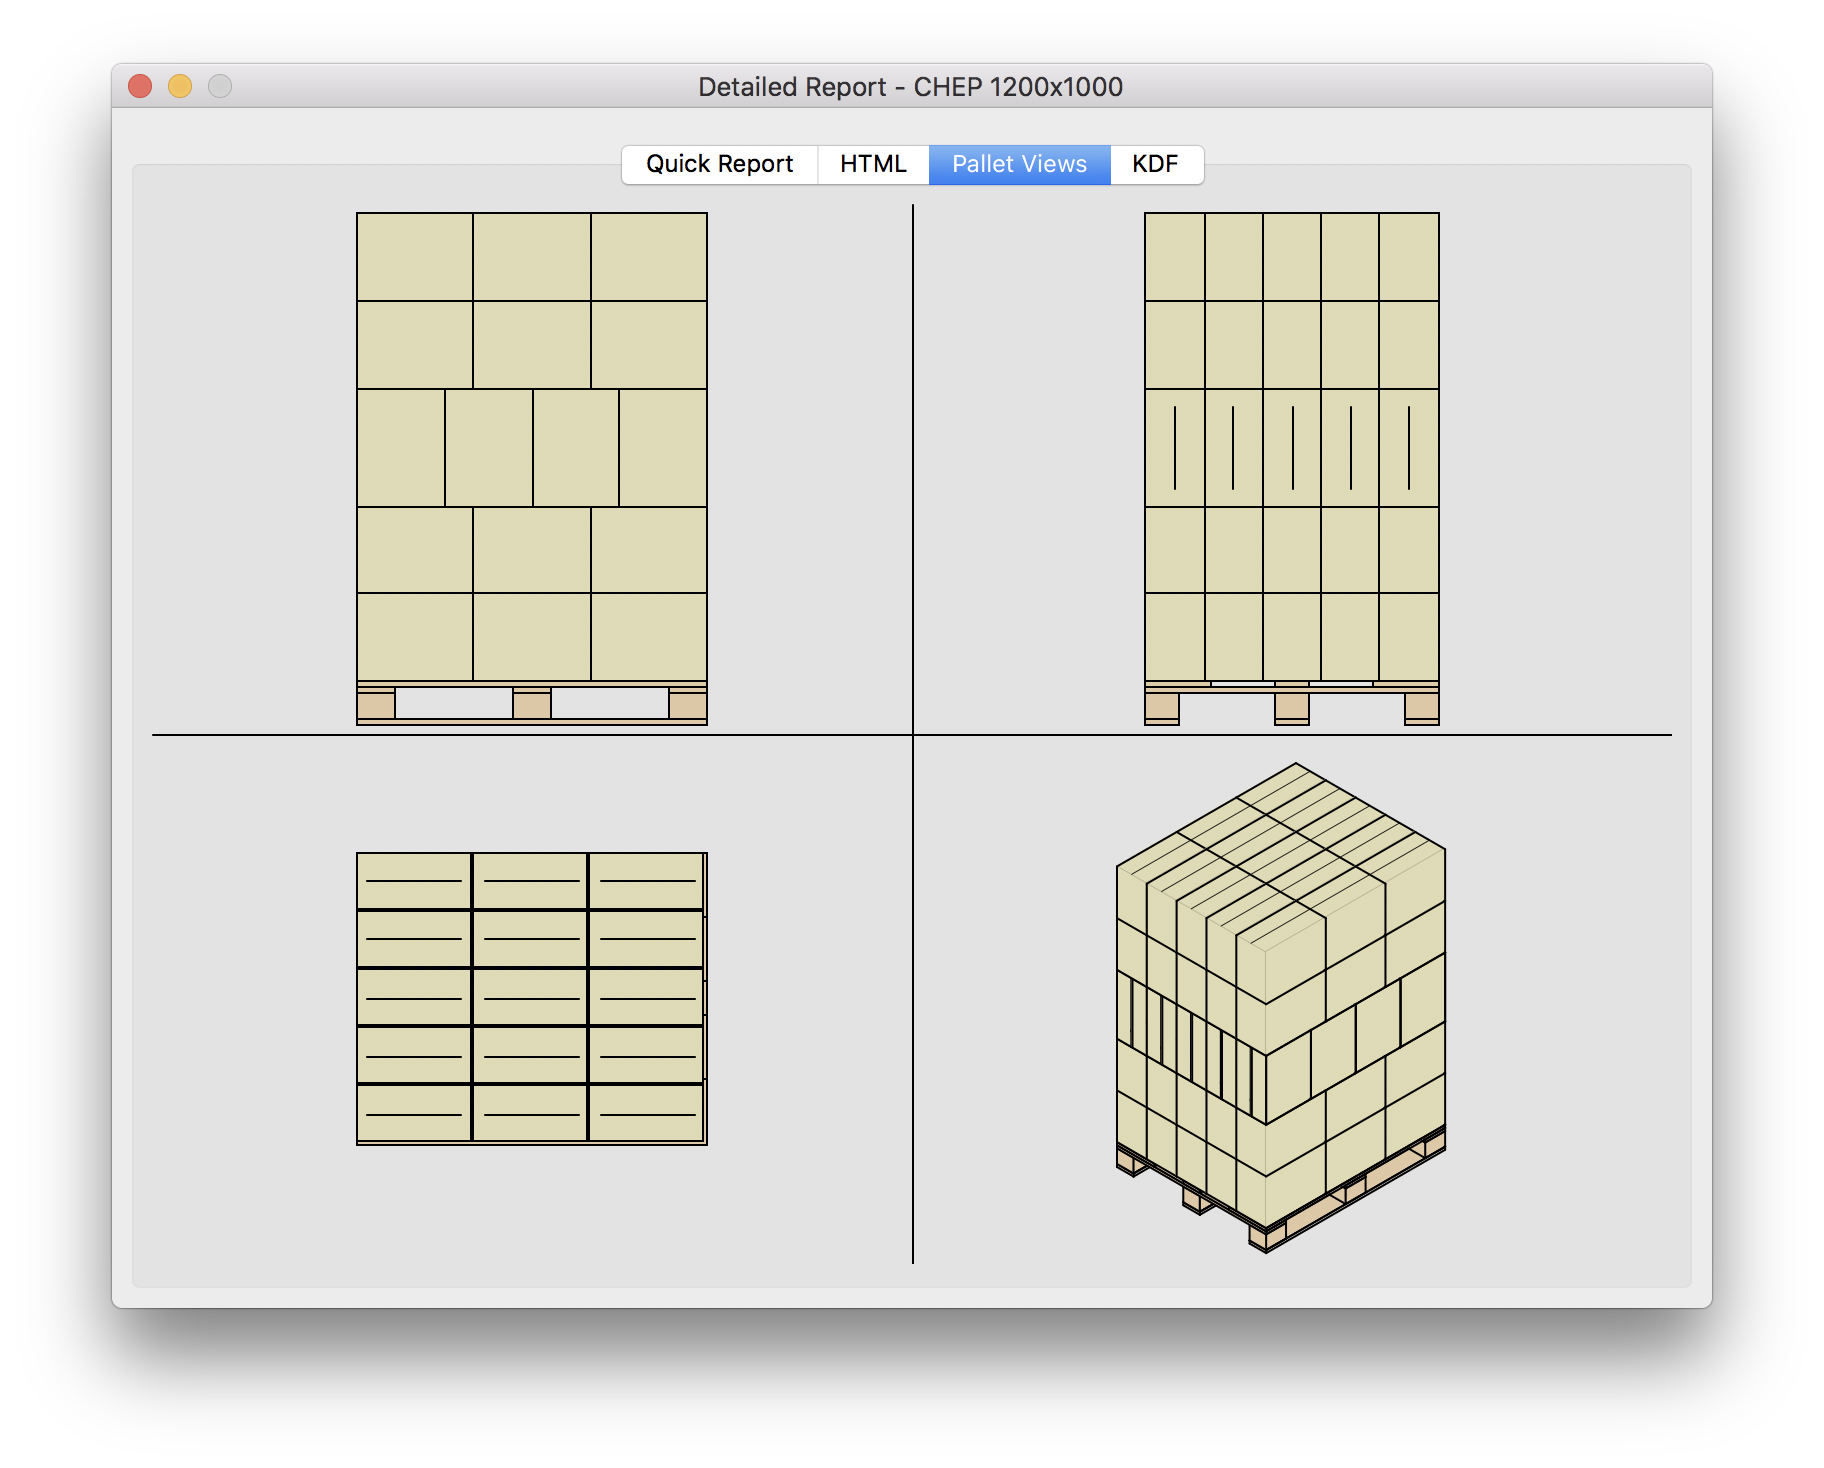Screen dimensions: 1824x1468
Task: Close the Detailed Report window
Action: click(x=140, y=86)
